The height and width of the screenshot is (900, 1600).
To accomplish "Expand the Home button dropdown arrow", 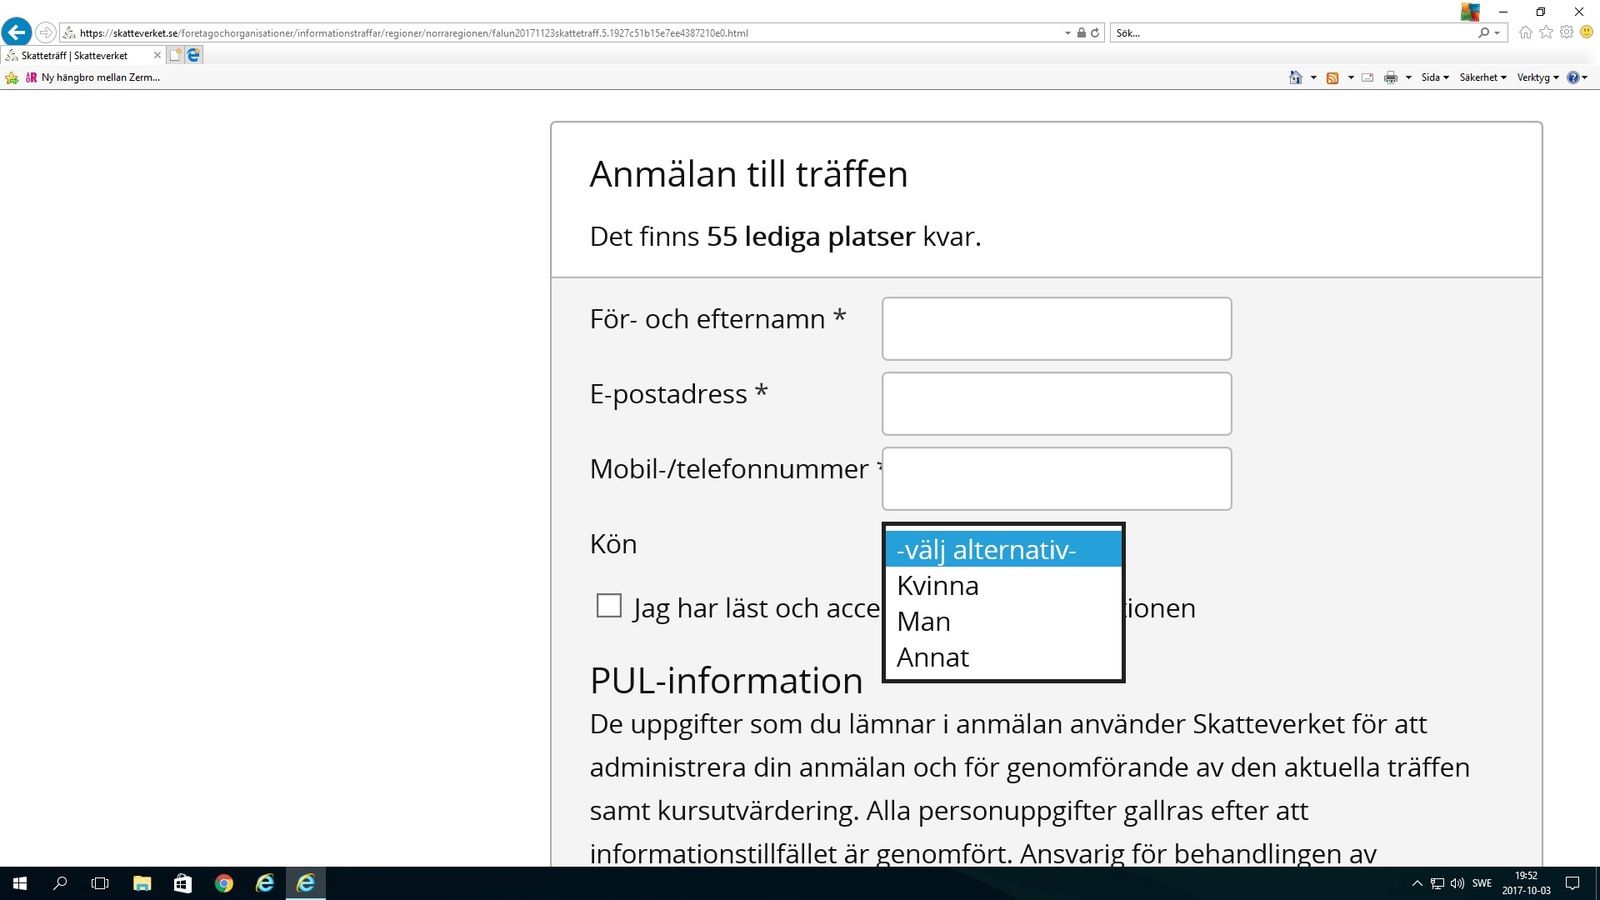I will click(x=1313, y=77).
